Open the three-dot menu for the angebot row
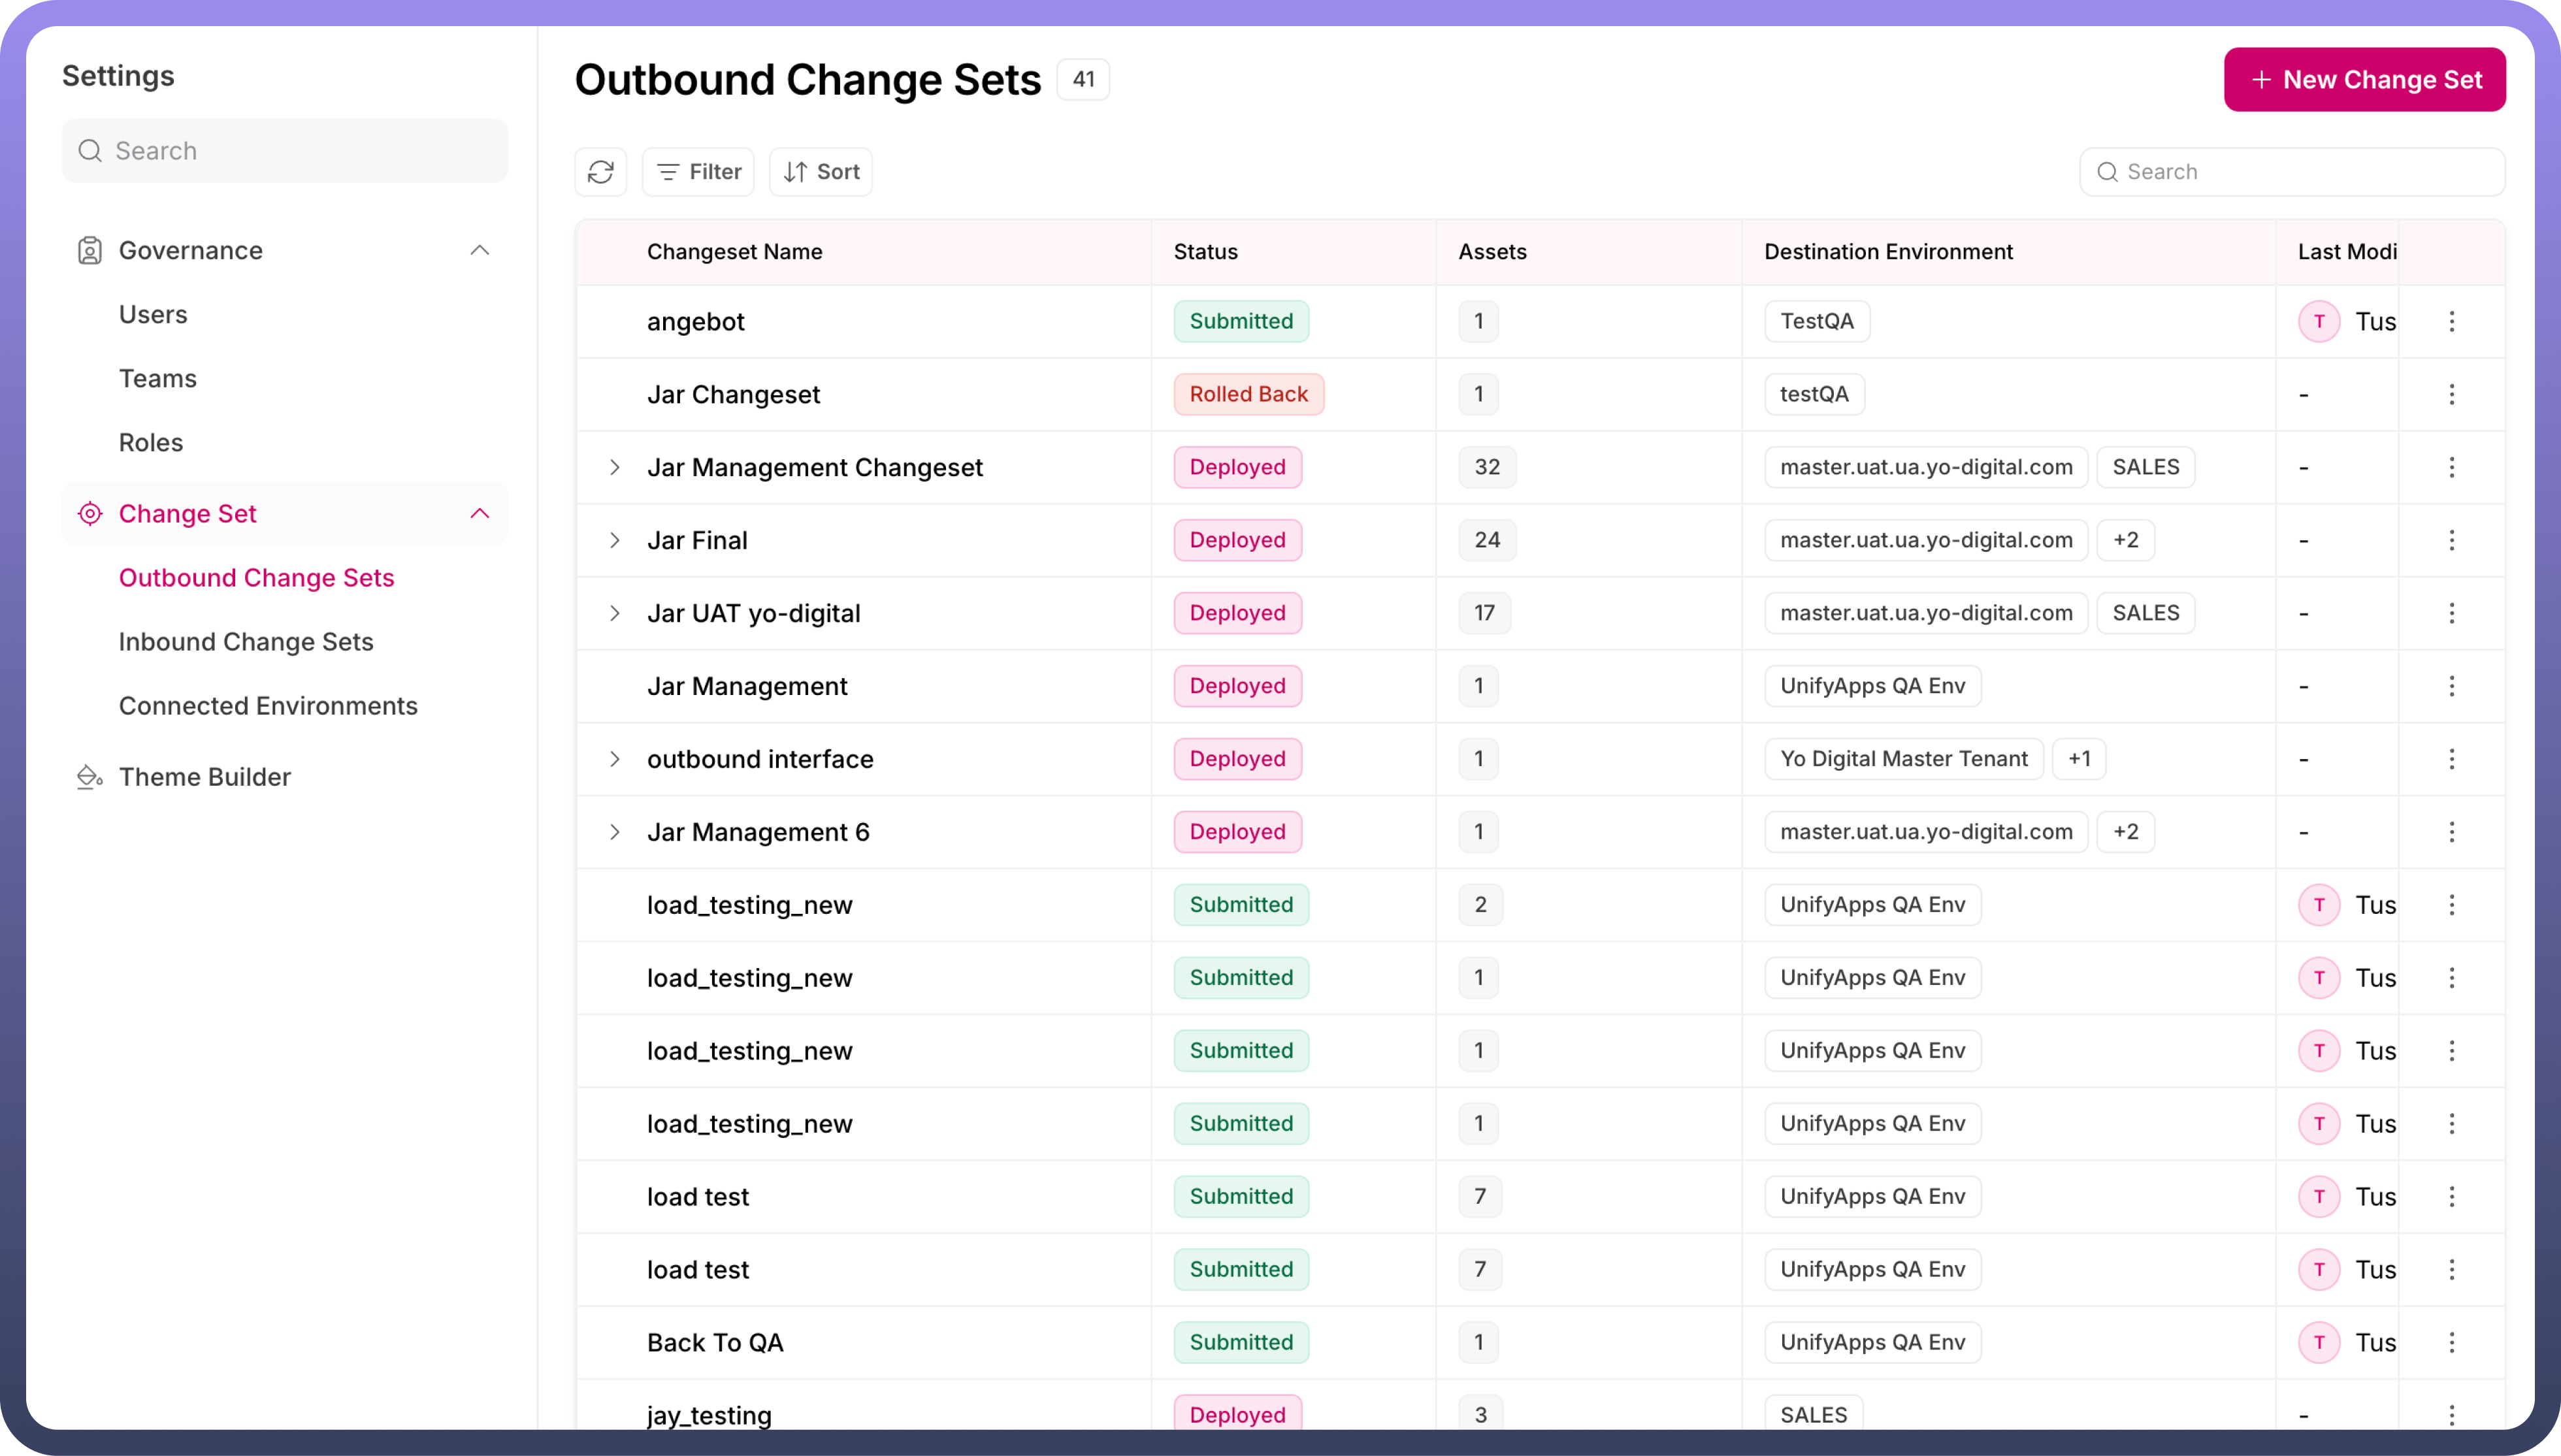Screen dimensions: 2561x1456 point(2451,321)
